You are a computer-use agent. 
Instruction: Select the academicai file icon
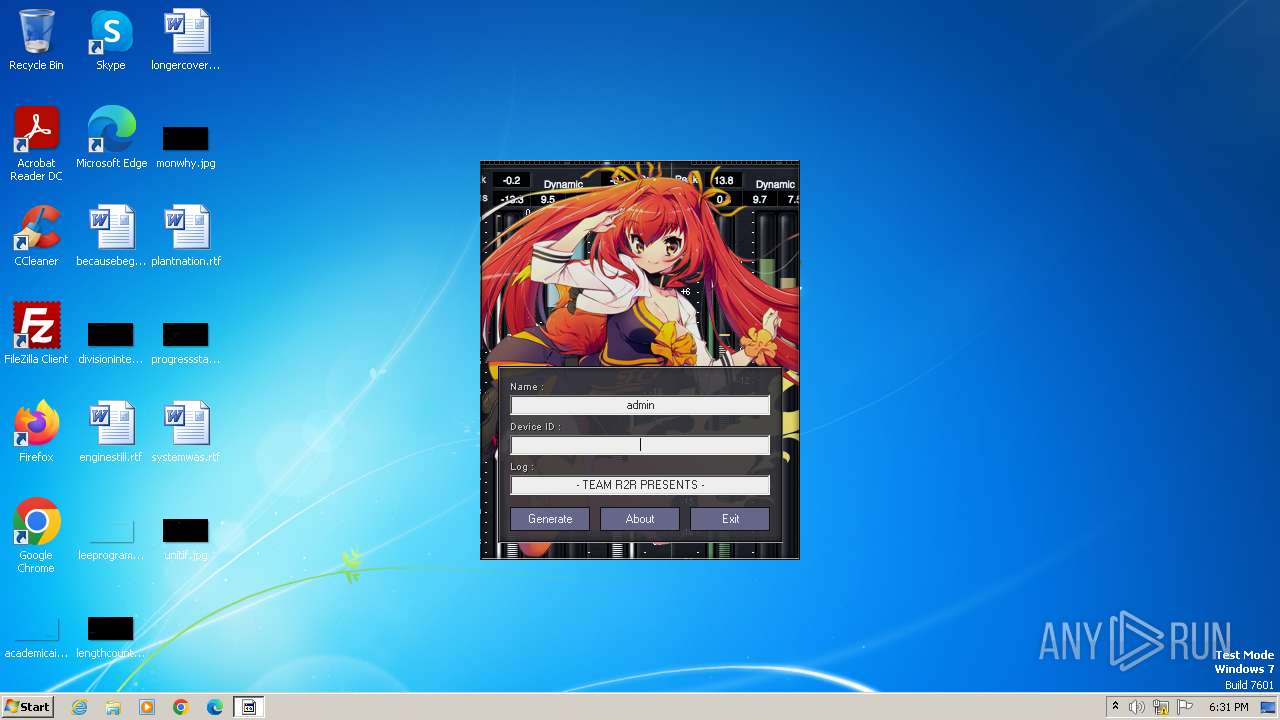[x=36, y=638]
